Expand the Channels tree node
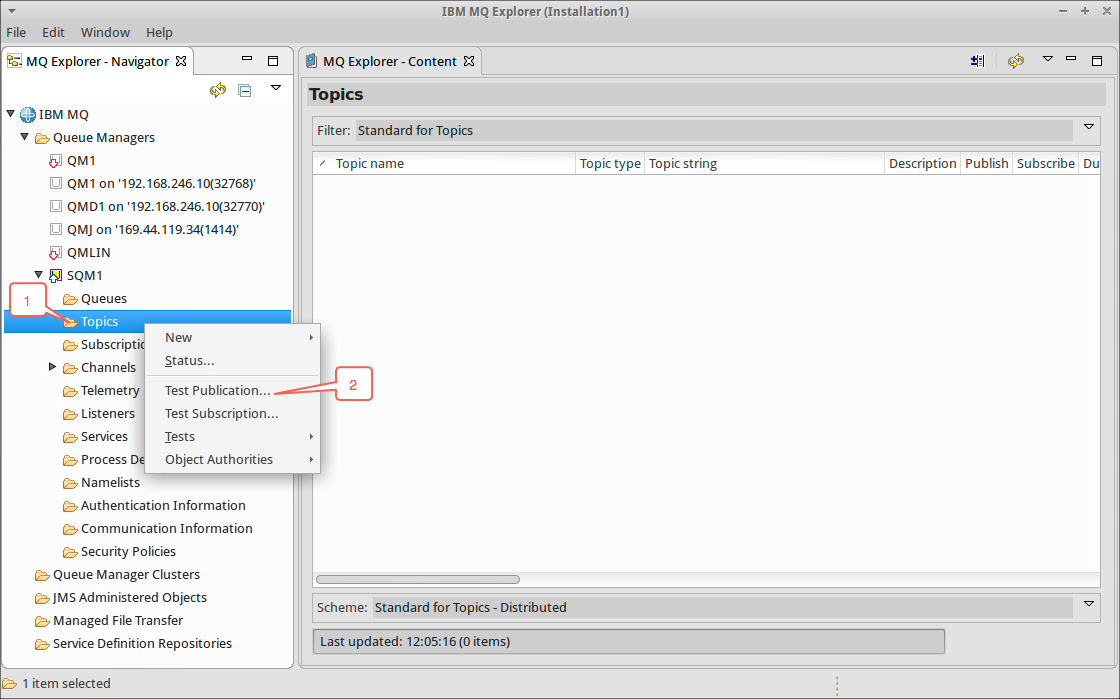1120x699 pixels. [x=52, y=366]
